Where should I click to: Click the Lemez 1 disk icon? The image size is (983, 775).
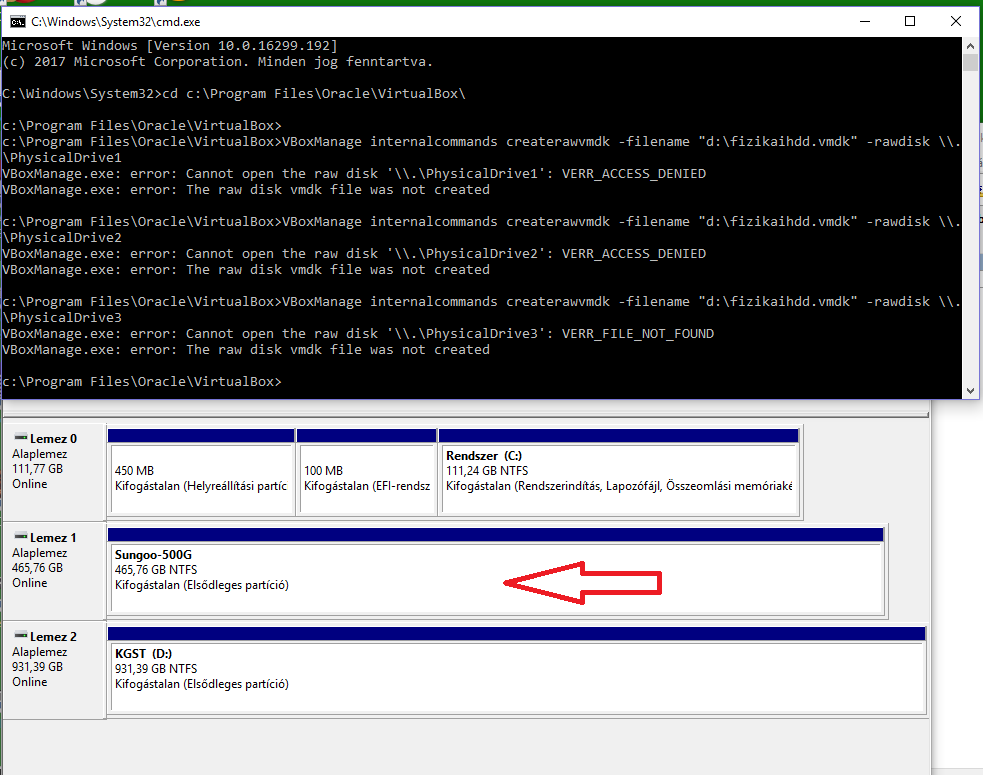(21, 536)
